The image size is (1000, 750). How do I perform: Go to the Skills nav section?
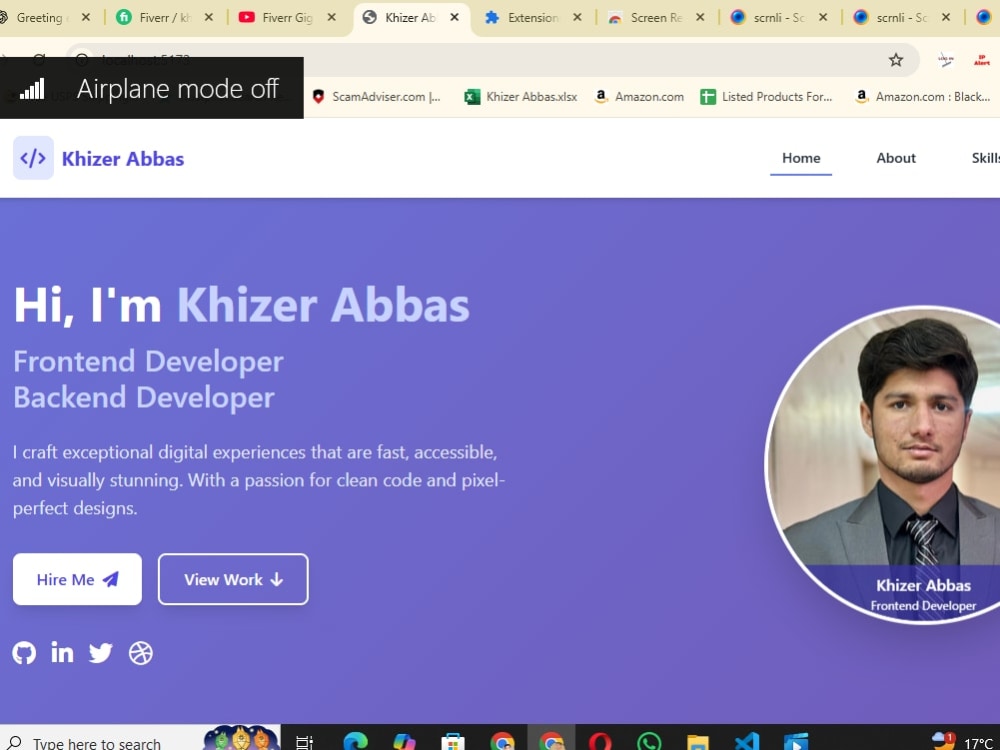[x=985, y=158]
